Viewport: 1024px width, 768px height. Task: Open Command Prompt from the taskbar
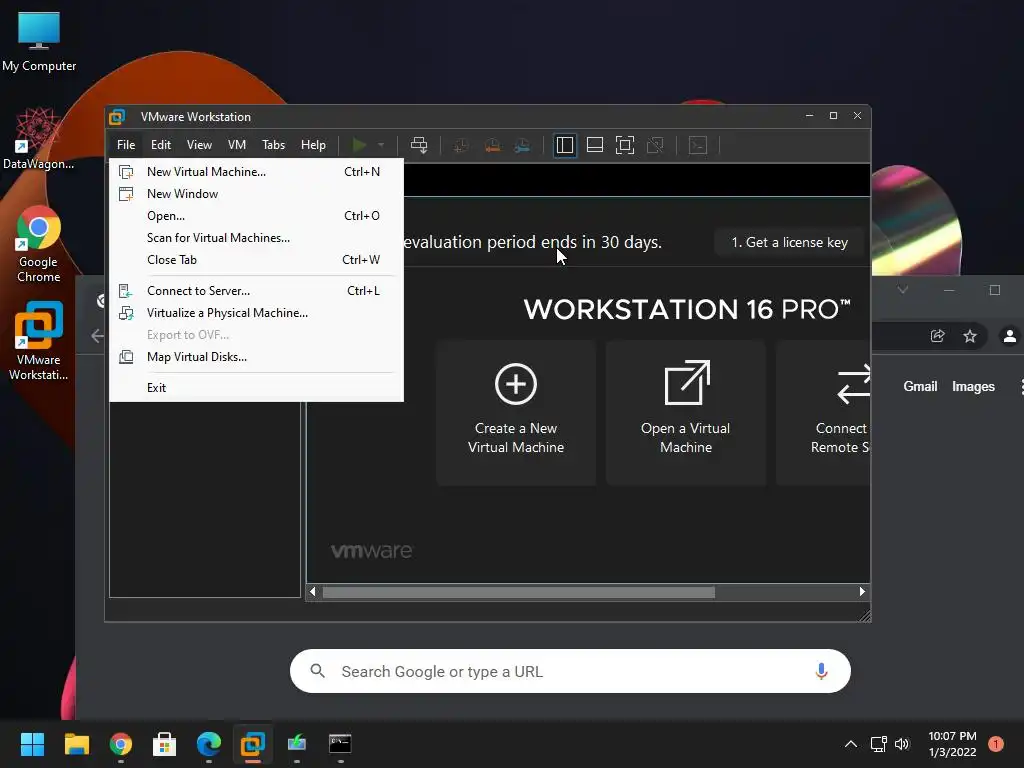click(x=340, y=744)
